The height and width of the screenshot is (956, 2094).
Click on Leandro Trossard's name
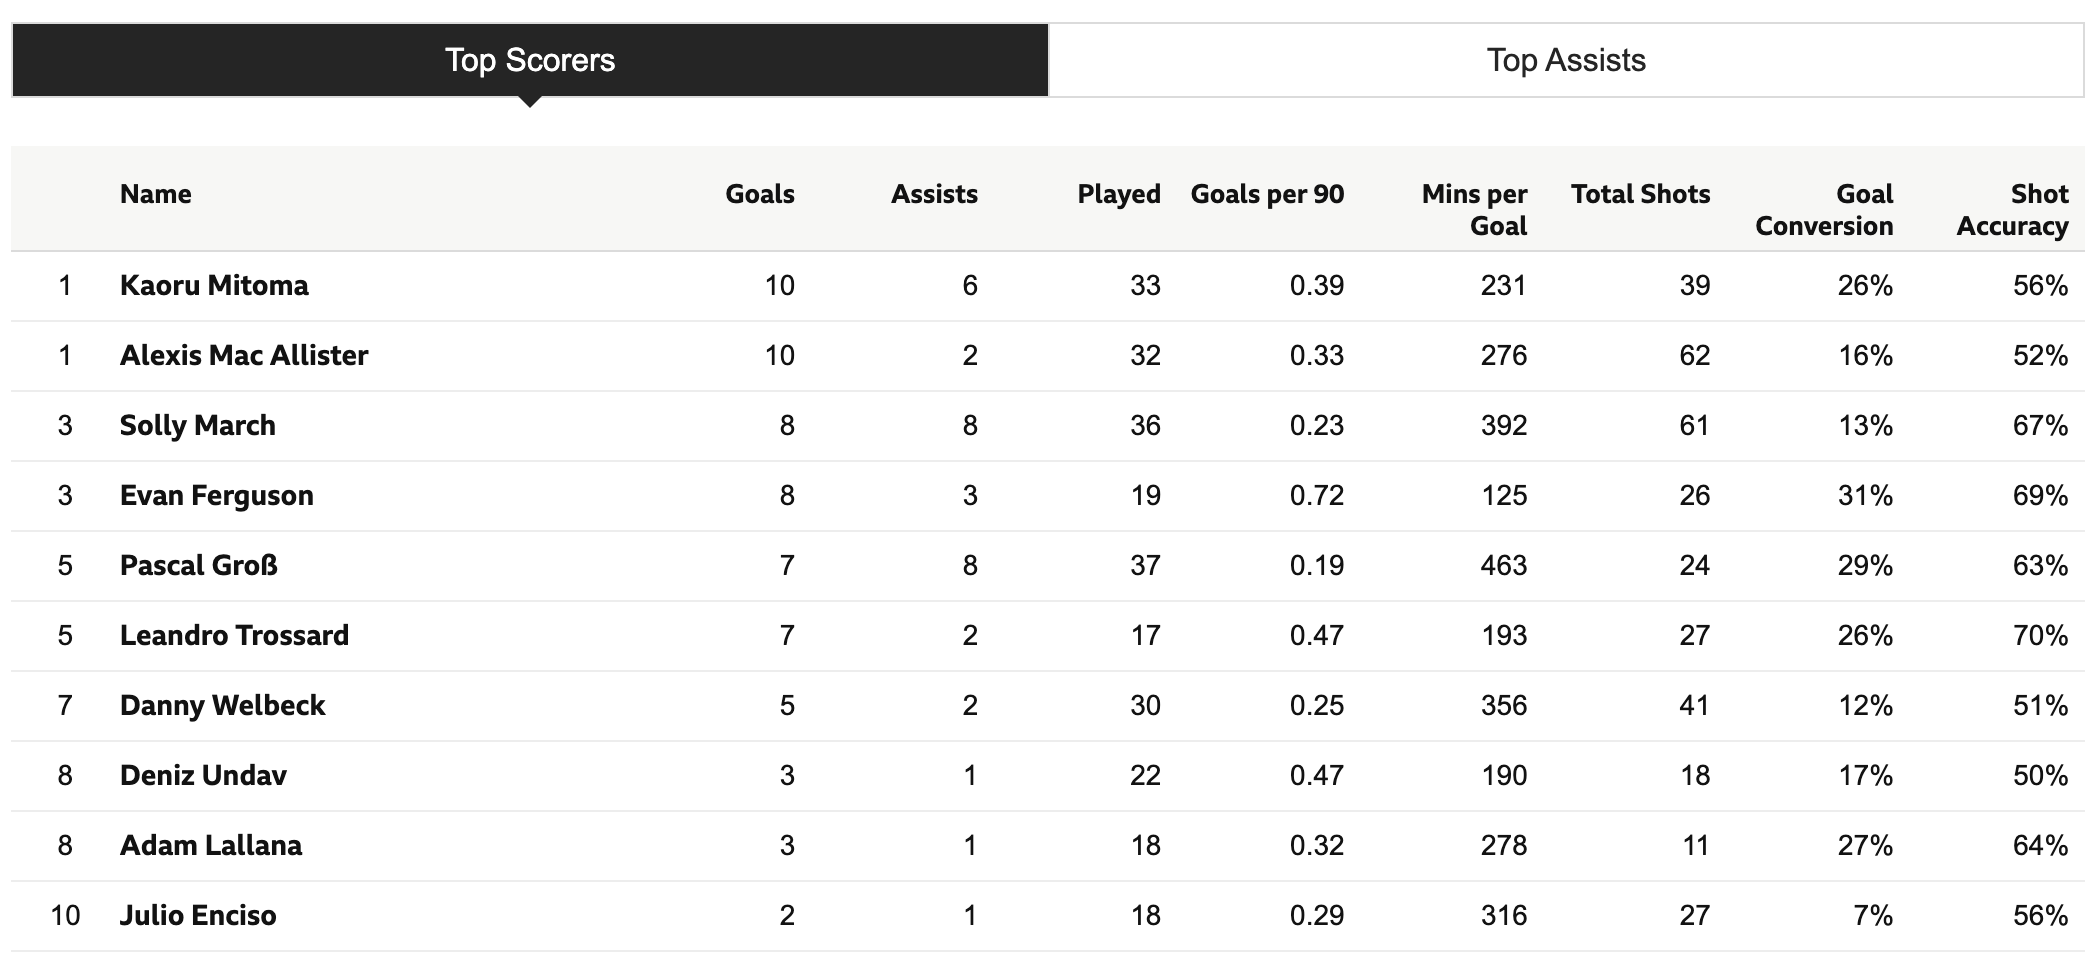[x=235, y=636]
